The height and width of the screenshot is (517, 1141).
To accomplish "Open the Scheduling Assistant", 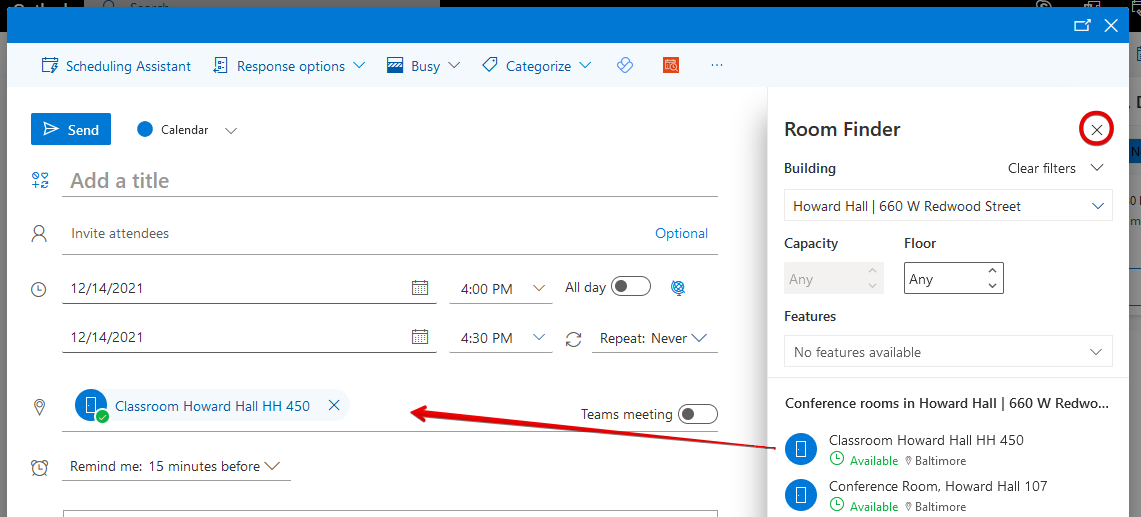I will coord(116,66).
